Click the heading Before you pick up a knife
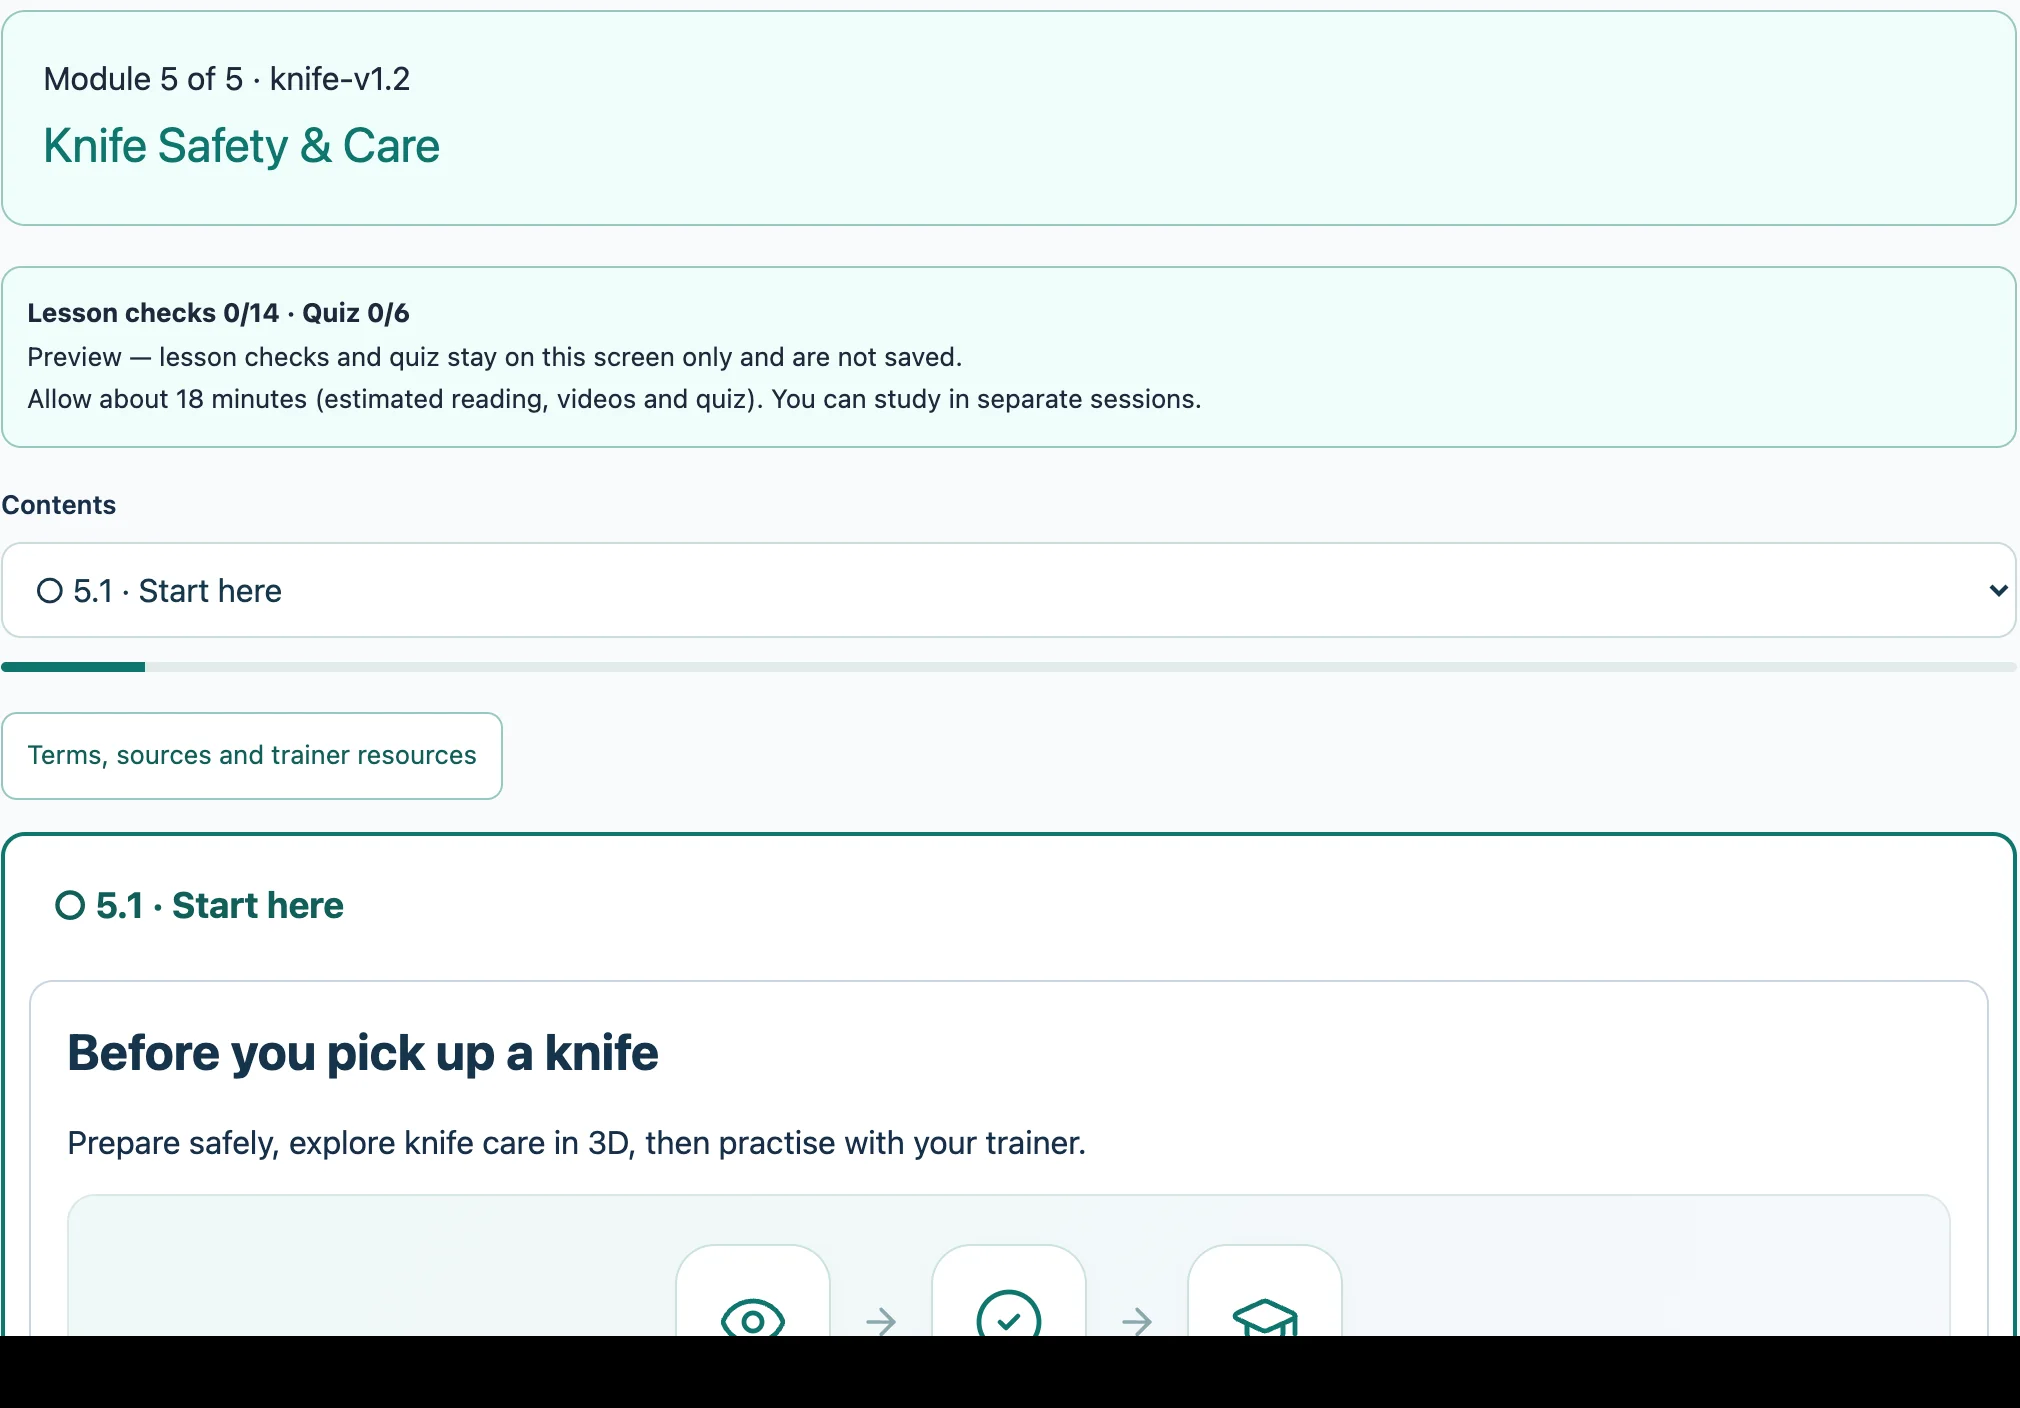2020x1408 pixels. [x=363, y=1053]
